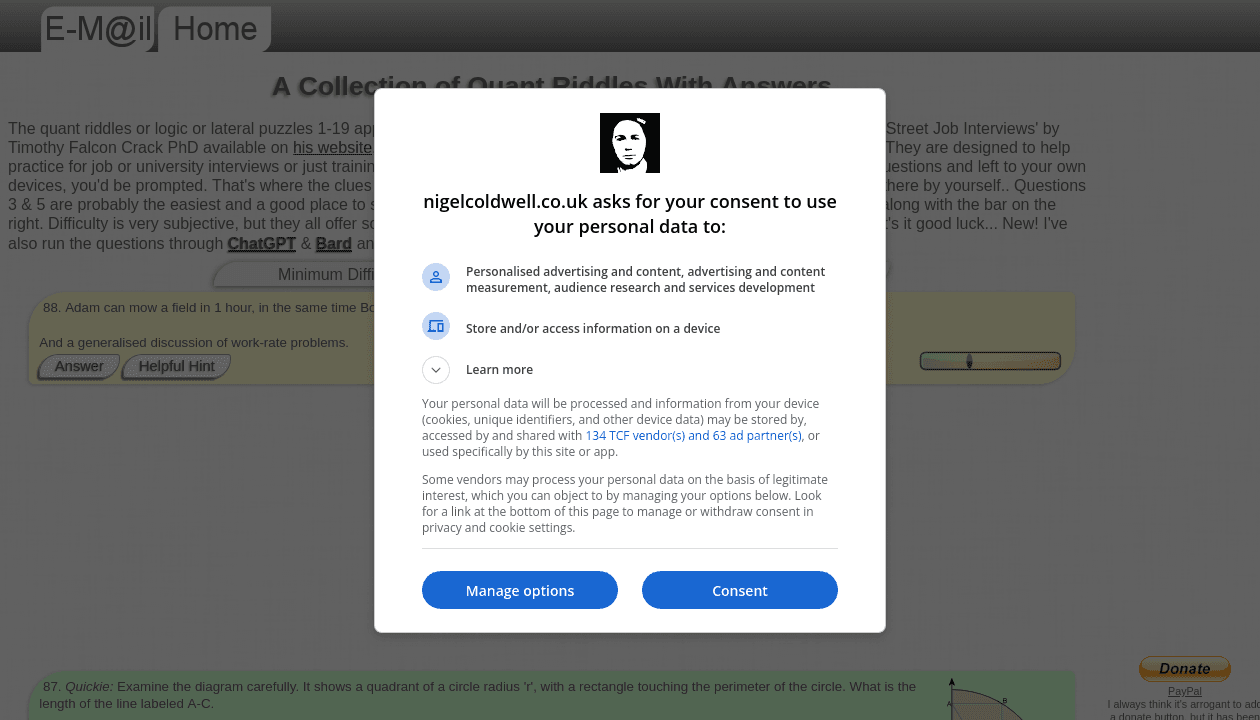Show the Helpful Hint for riddle 88
The width and height of the screenshot is (1260, 720).
click(176, 367)
